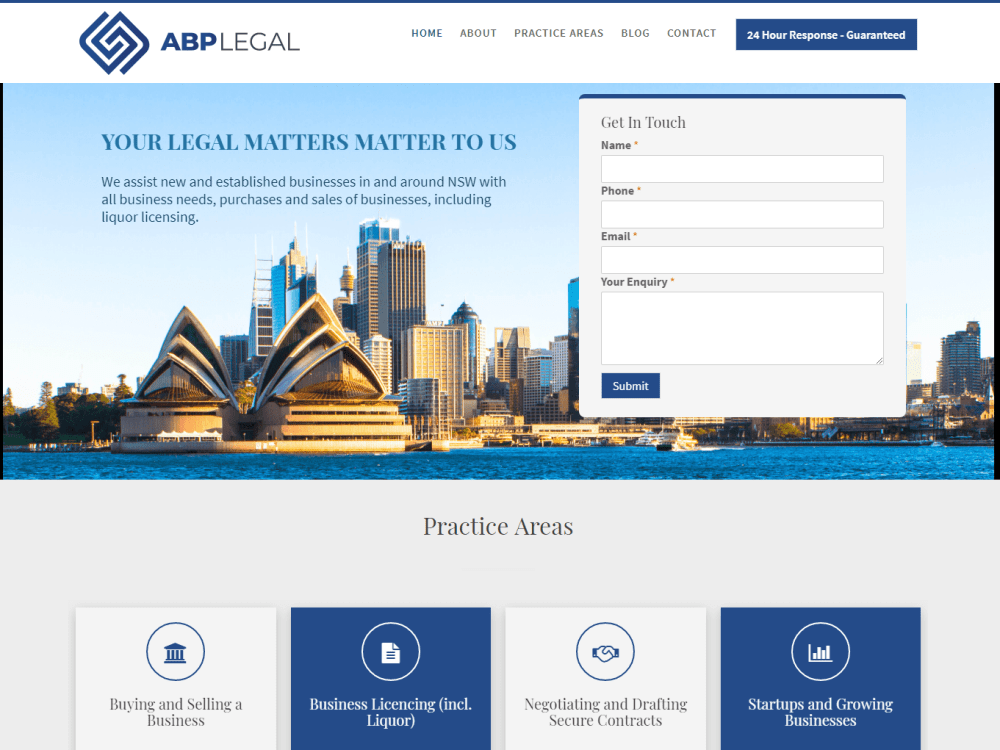1000x750 pixels.
Task: Open the CONTACT menu item
Action: (x=691, y=33)
